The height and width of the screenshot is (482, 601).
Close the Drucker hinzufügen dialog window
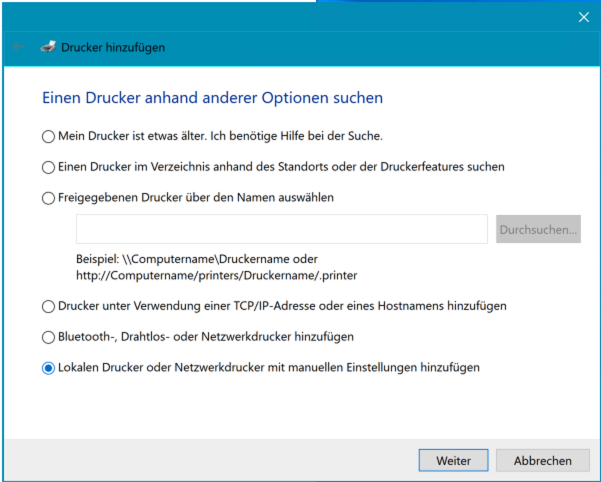tap(584, 17)
